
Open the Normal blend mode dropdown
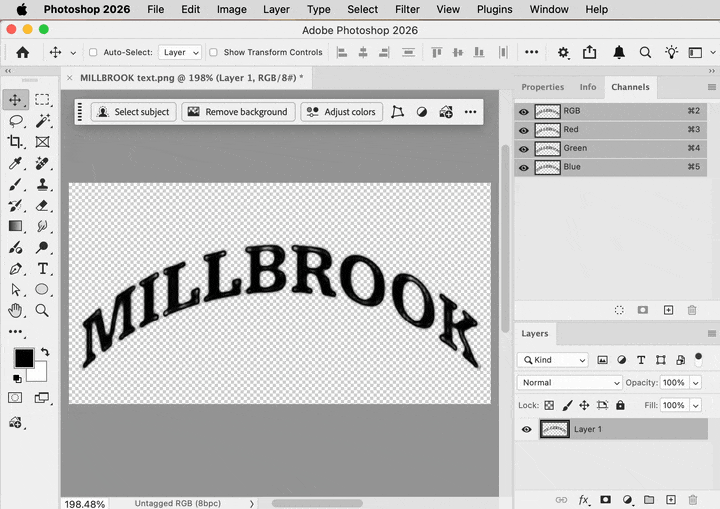click(569, 382)
